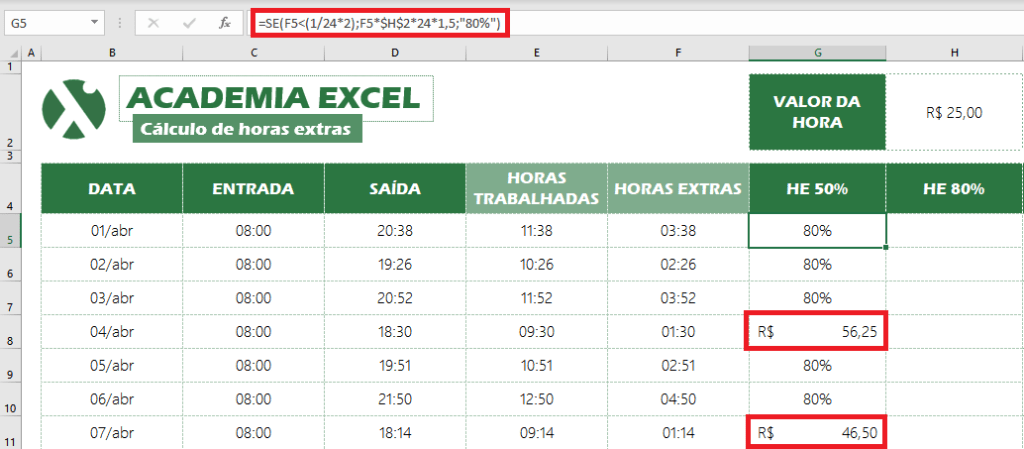Select the 01/abr date cell
Viewport: 1024px width, 449px height.
[112, 230]
